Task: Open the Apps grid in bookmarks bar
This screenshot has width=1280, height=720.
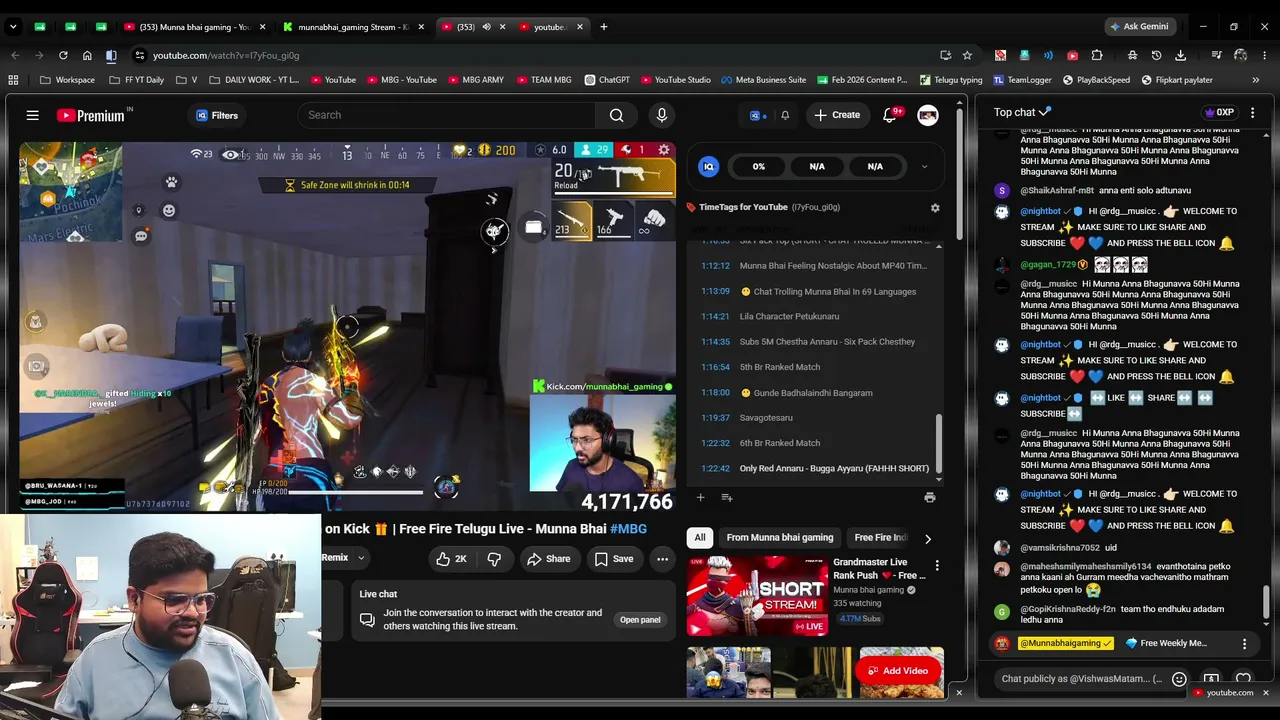Action: coord(13,80)
